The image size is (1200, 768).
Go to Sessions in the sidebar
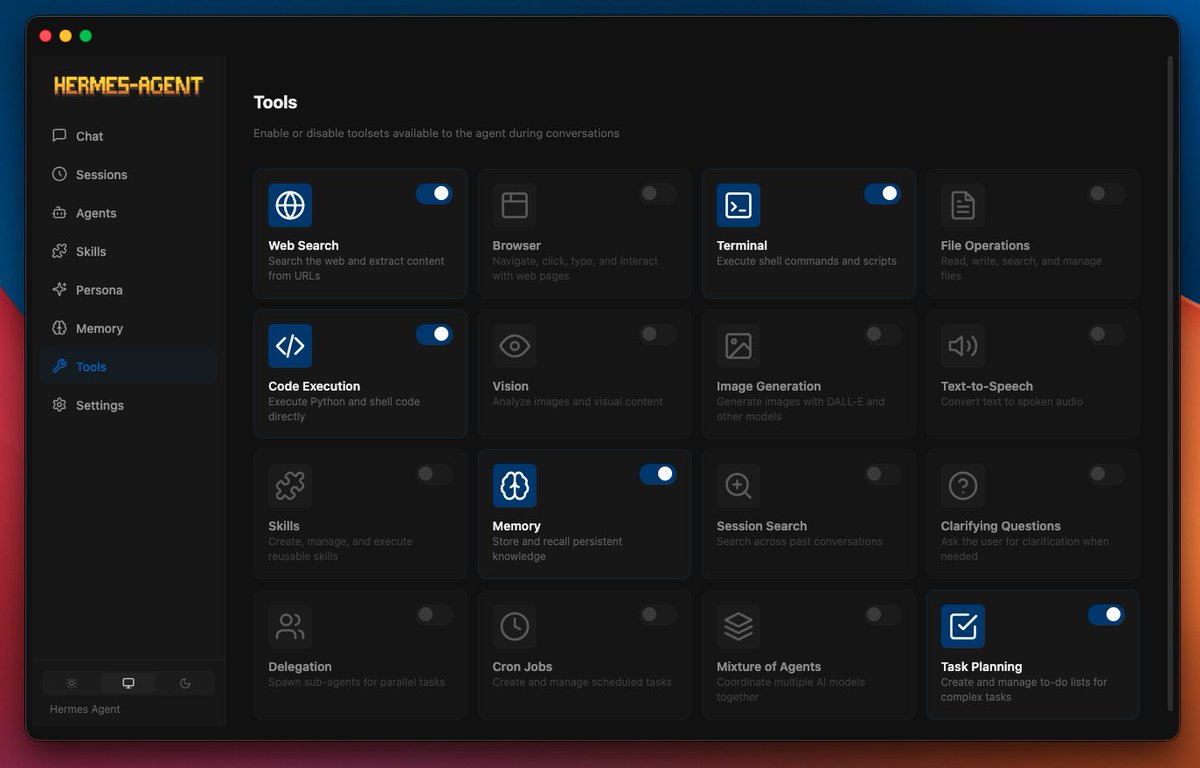tap(101, 175)
